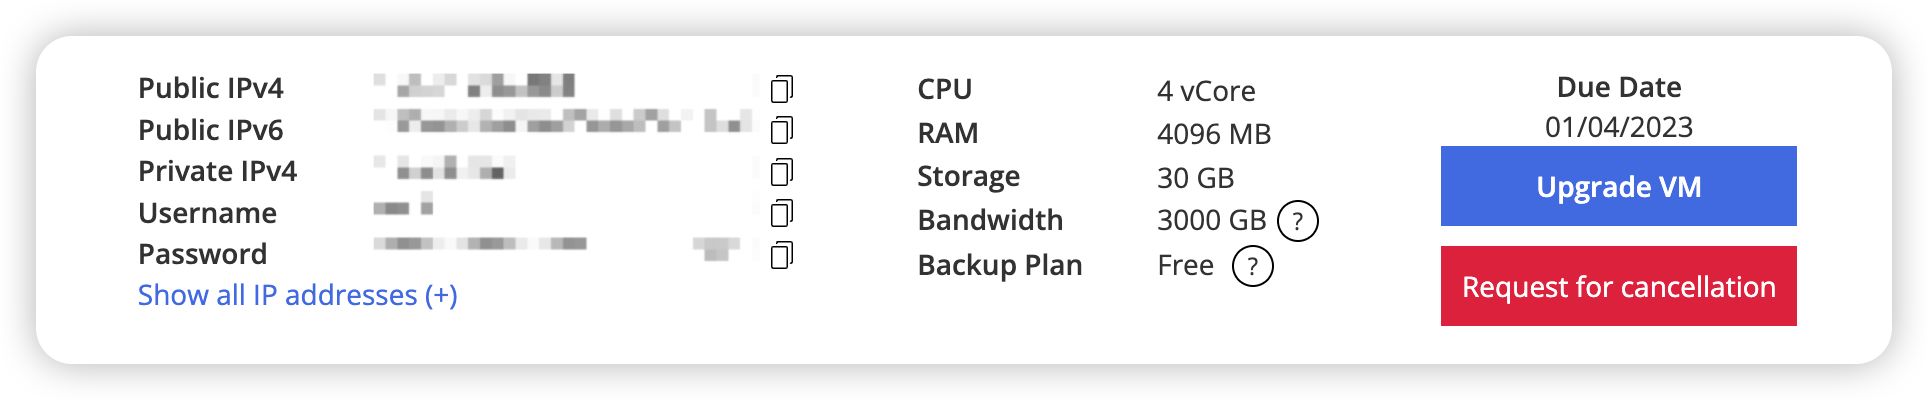The width and height of the screenshot is (1928, 400).
Task: Click the Upgrade VM button
Action: click(1618, 186)
